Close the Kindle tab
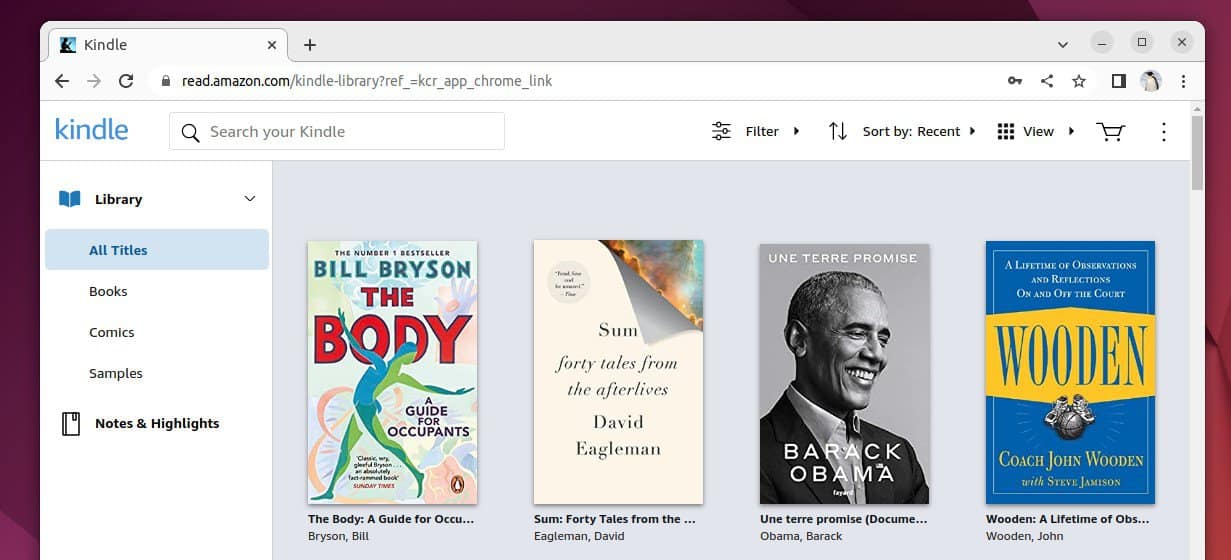 pyautogui.click(x=272, y=45)
